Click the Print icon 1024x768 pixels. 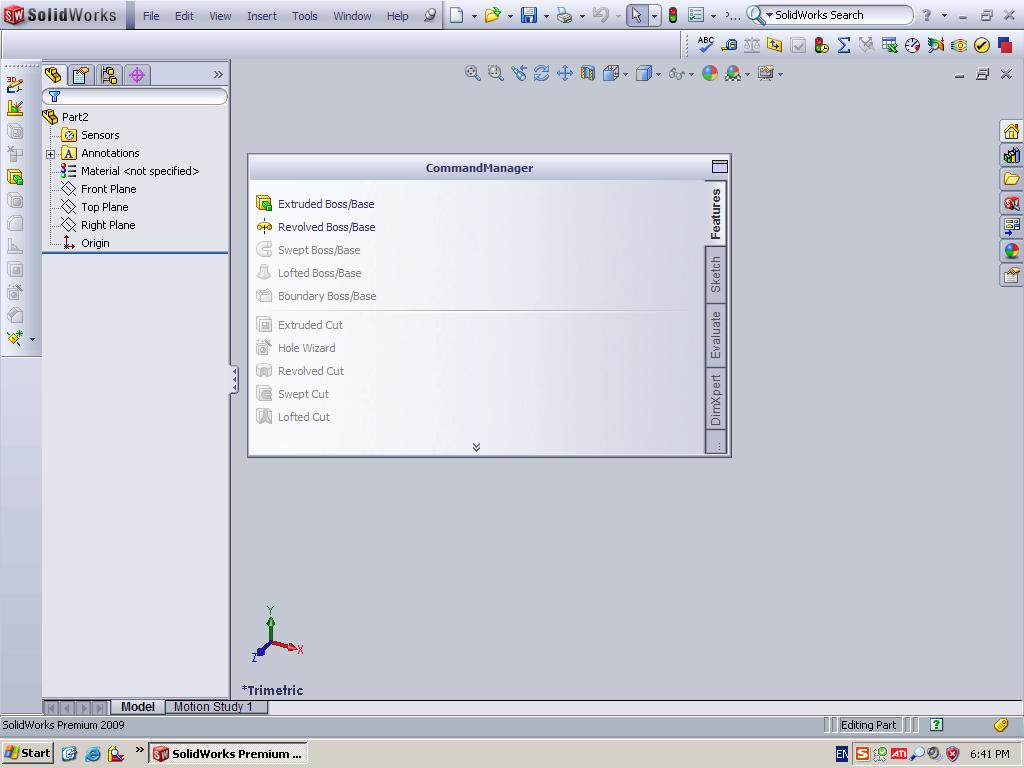click(564, 15)
